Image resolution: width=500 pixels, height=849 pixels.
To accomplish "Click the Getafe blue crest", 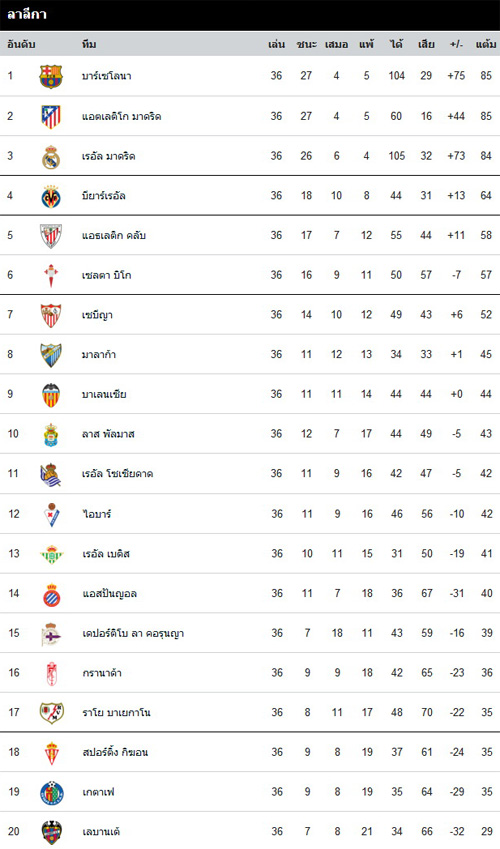I will click(51, 793).
